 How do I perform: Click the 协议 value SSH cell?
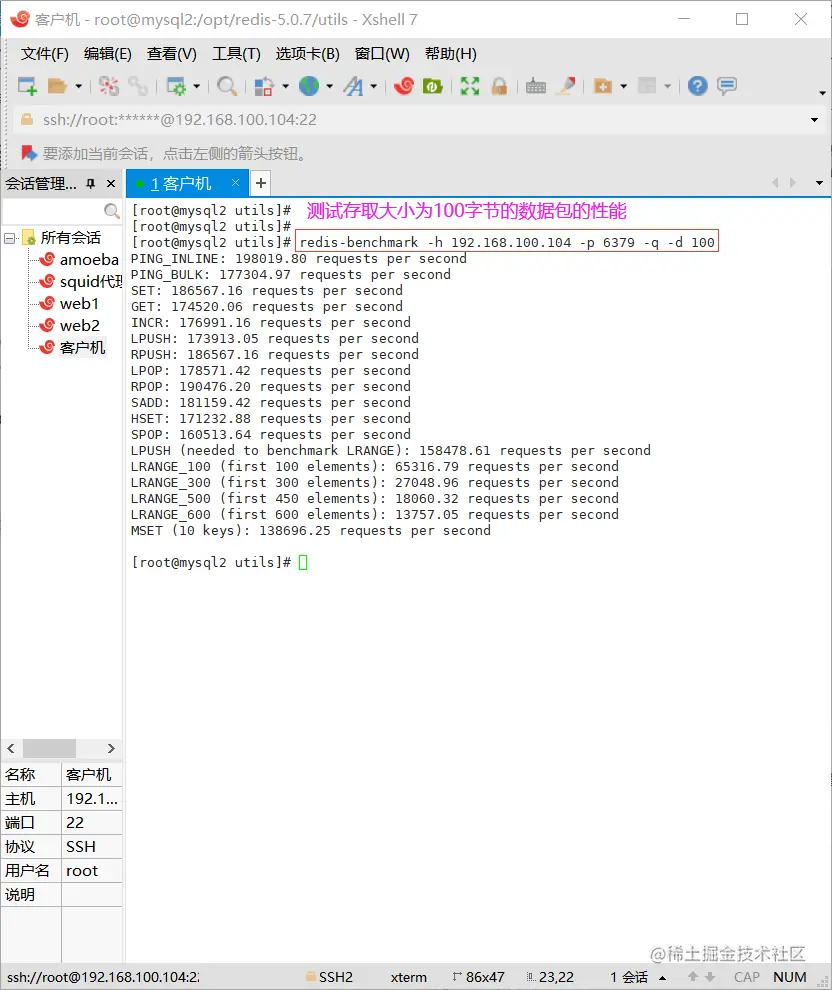click(92, 847)
